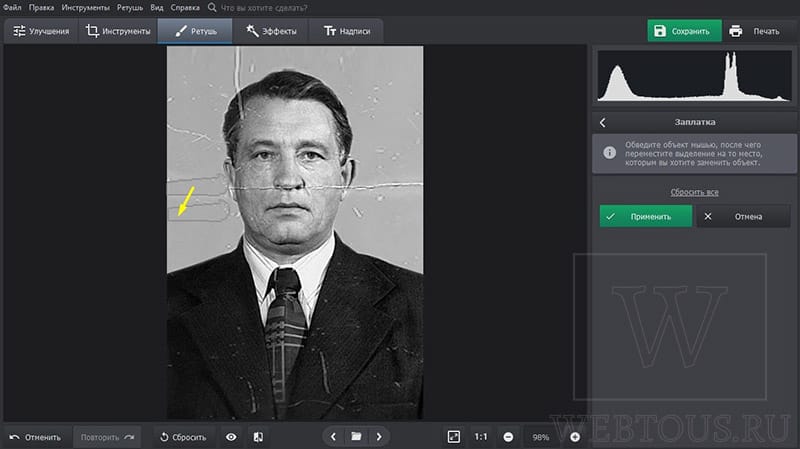
Task: Click the green Применить button
Action: point(645,216)
